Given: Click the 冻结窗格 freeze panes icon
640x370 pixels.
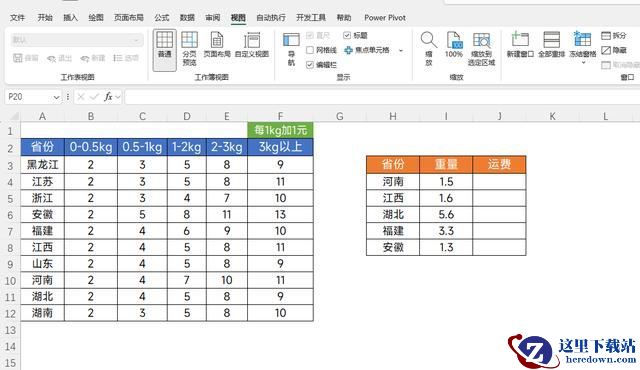Looking at the screenshot, I should click(582, 41).
